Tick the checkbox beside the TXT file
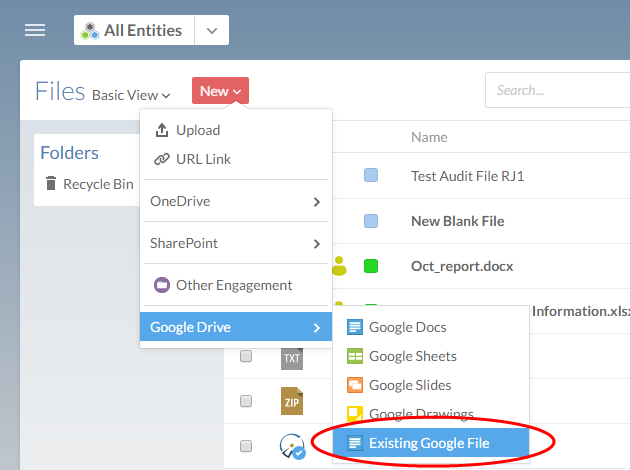Viewport: 630px width, 470px height. pos(246,356)
